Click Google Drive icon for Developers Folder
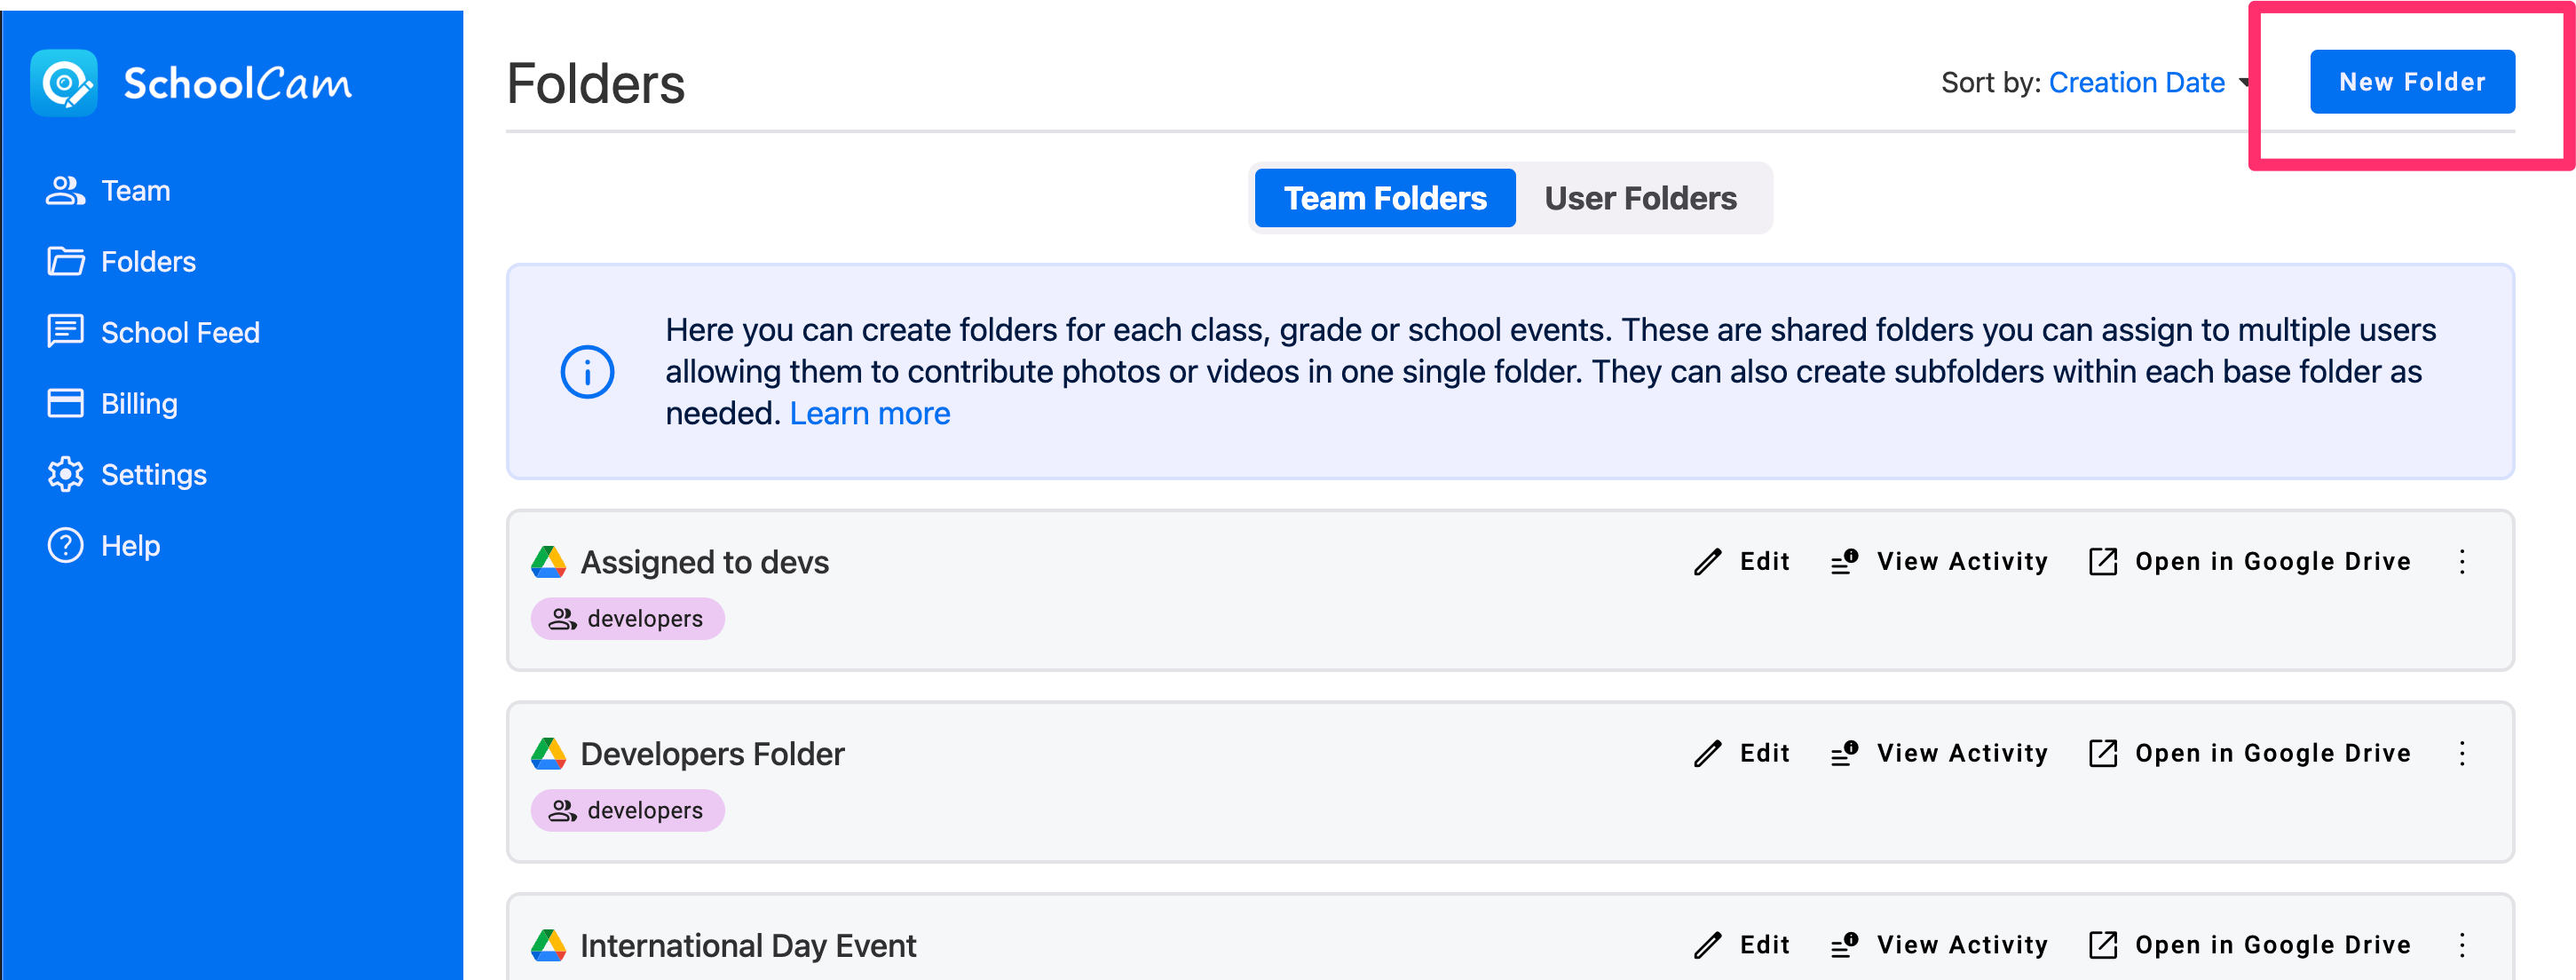 (548, 754)
